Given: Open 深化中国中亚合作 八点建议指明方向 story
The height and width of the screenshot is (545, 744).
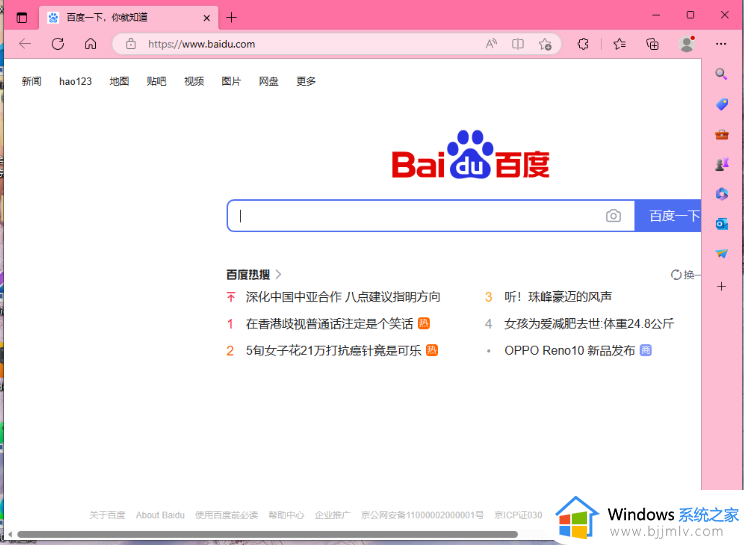Looking at the screenshot, I should [343, 297].
